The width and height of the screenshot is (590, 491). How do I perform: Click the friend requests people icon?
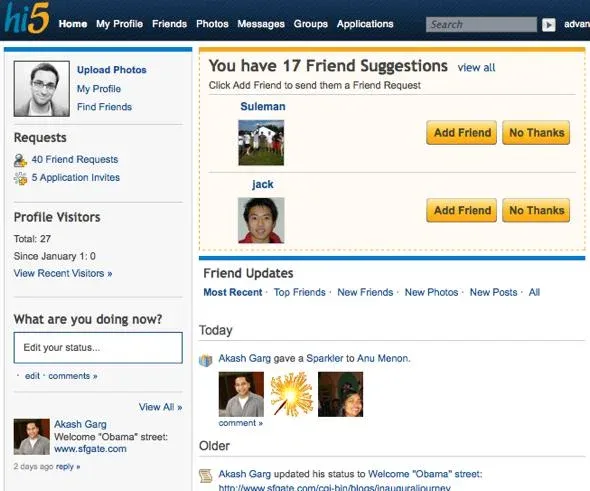(x=20, y=160)
